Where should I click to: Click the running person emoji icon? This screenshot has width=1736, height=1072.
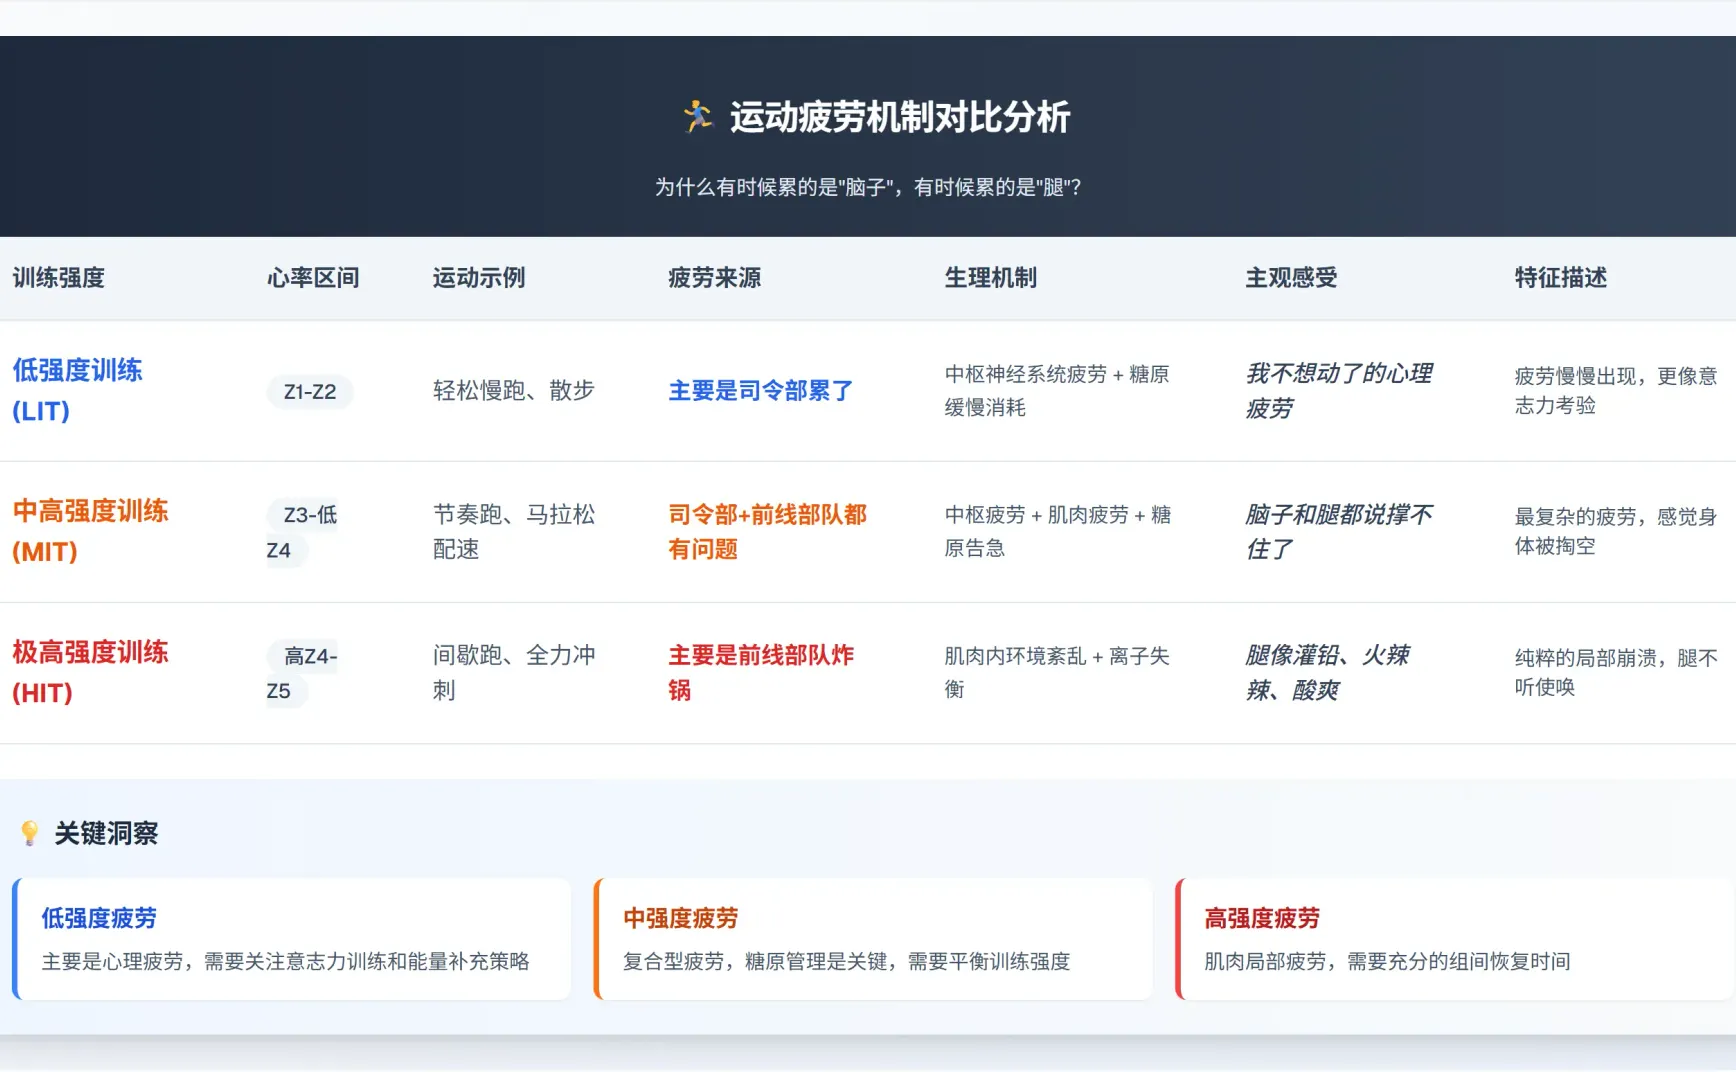[x=698, y=117]
